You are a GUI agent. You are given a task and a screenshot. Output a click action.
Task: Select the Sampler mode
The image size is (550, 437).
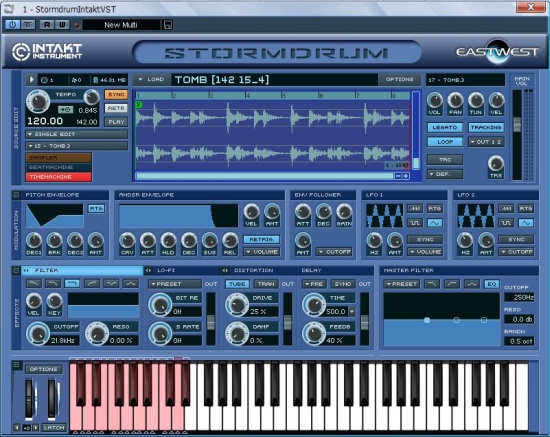tap(59, 157)
